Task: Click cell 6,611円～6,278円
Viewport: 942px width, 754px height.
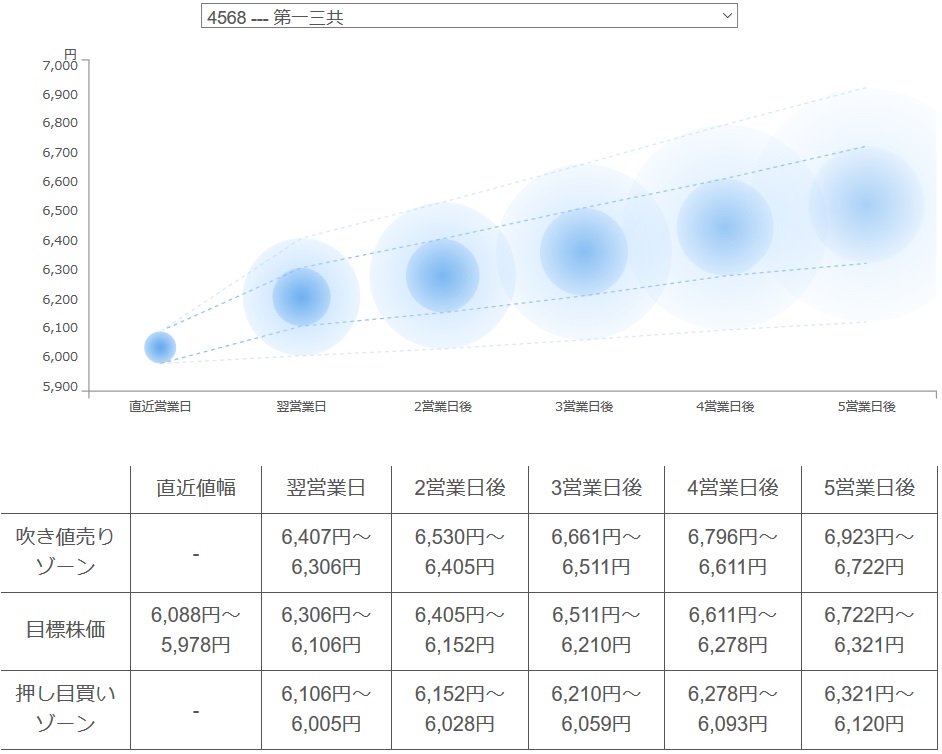Action: pos(733,630)
